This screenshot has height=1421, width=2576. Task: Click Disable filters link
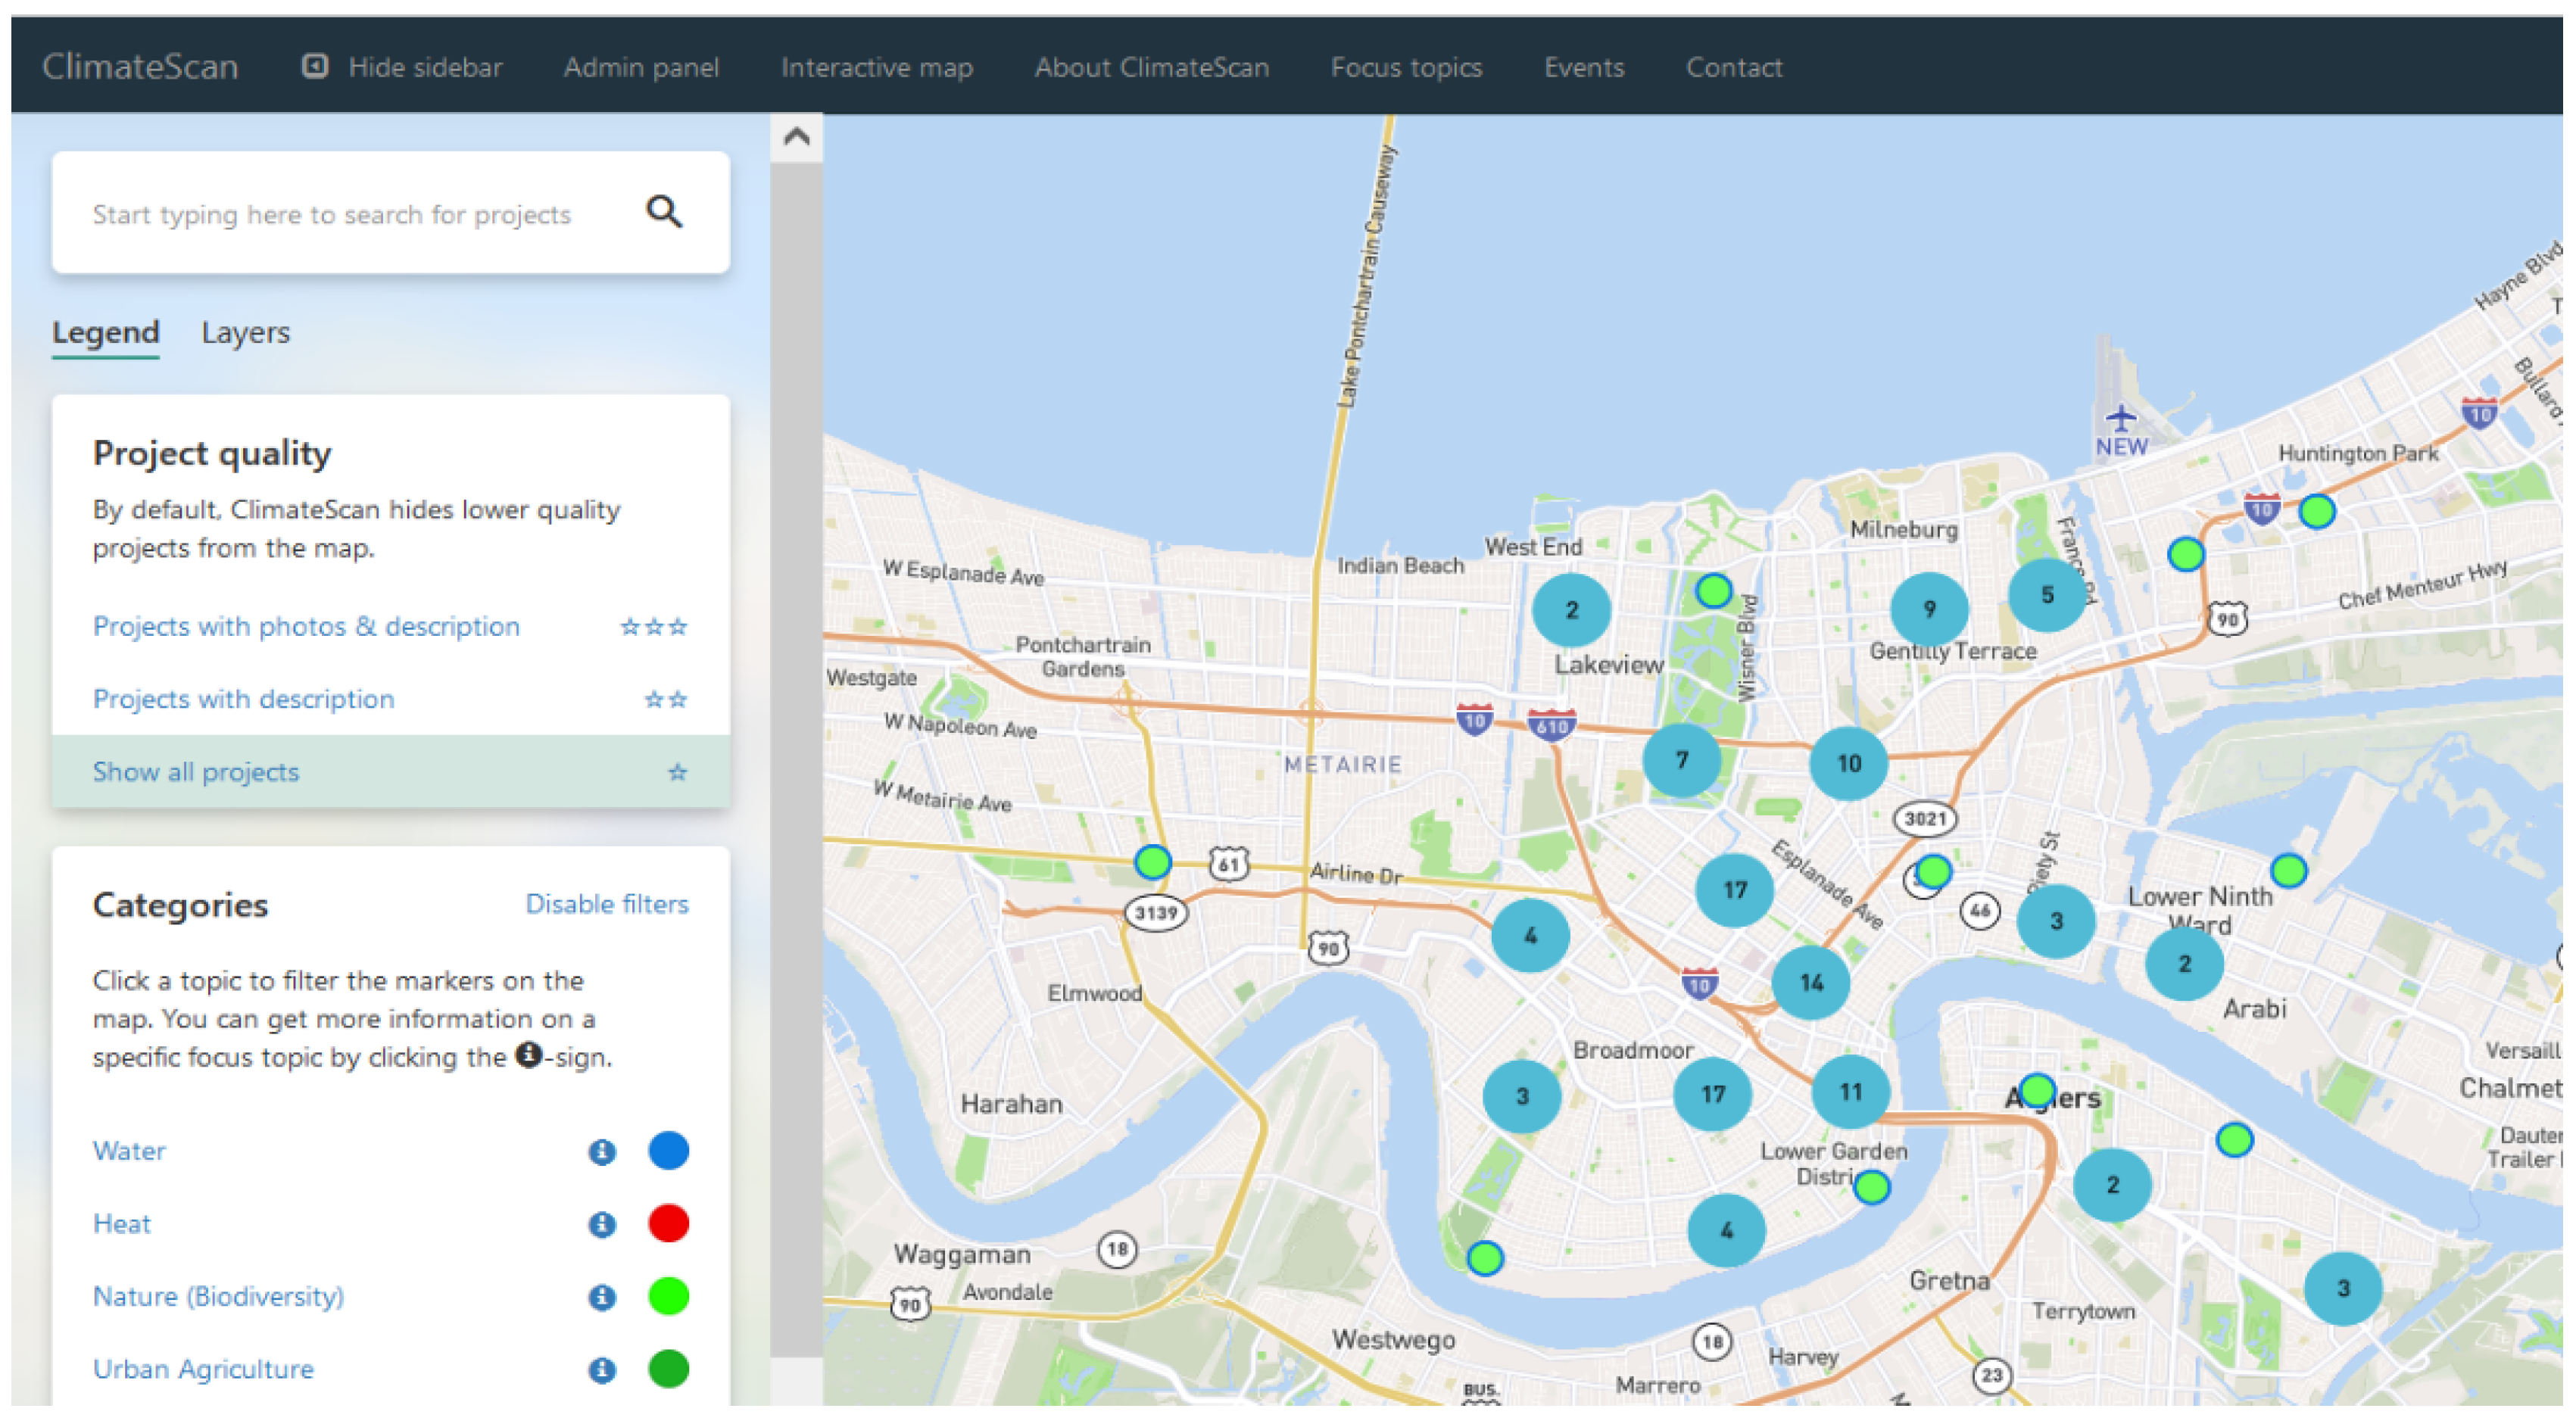click(606, 904)
